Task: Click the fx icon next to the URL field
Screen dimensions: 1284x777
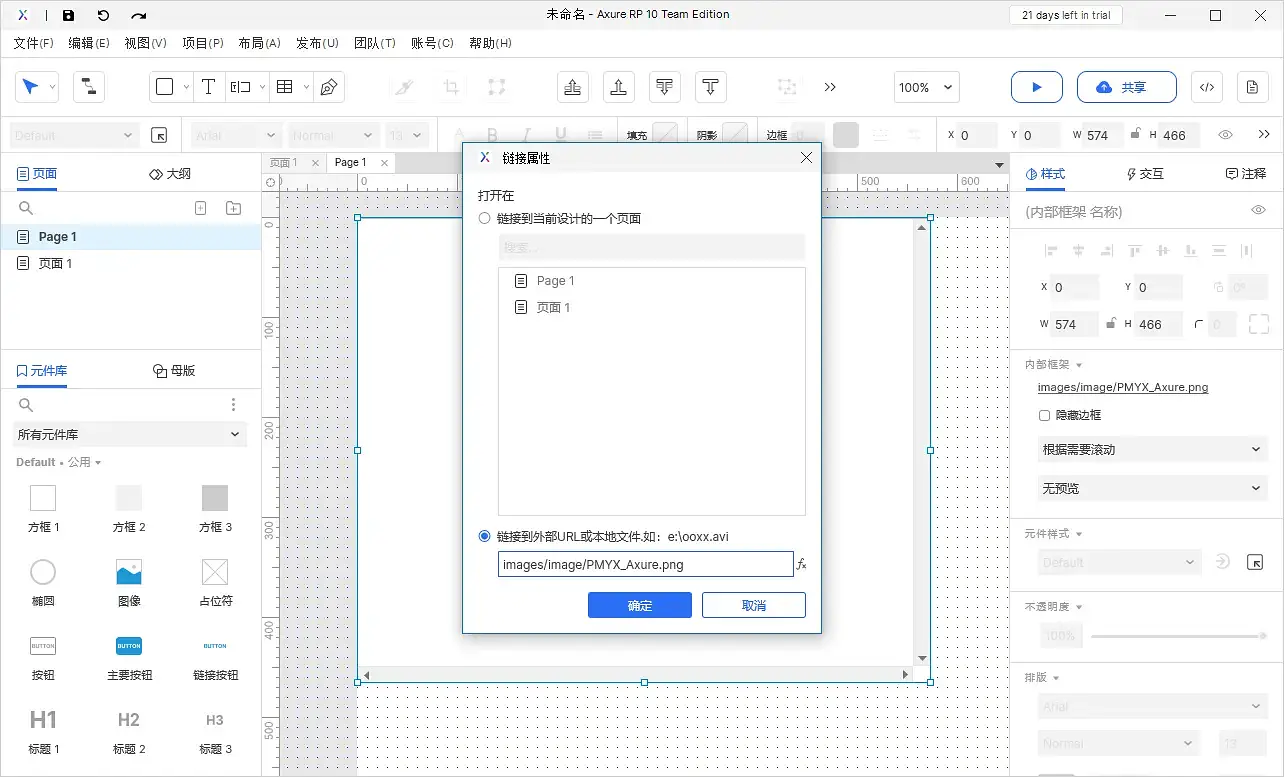Action: pos(801,564)
